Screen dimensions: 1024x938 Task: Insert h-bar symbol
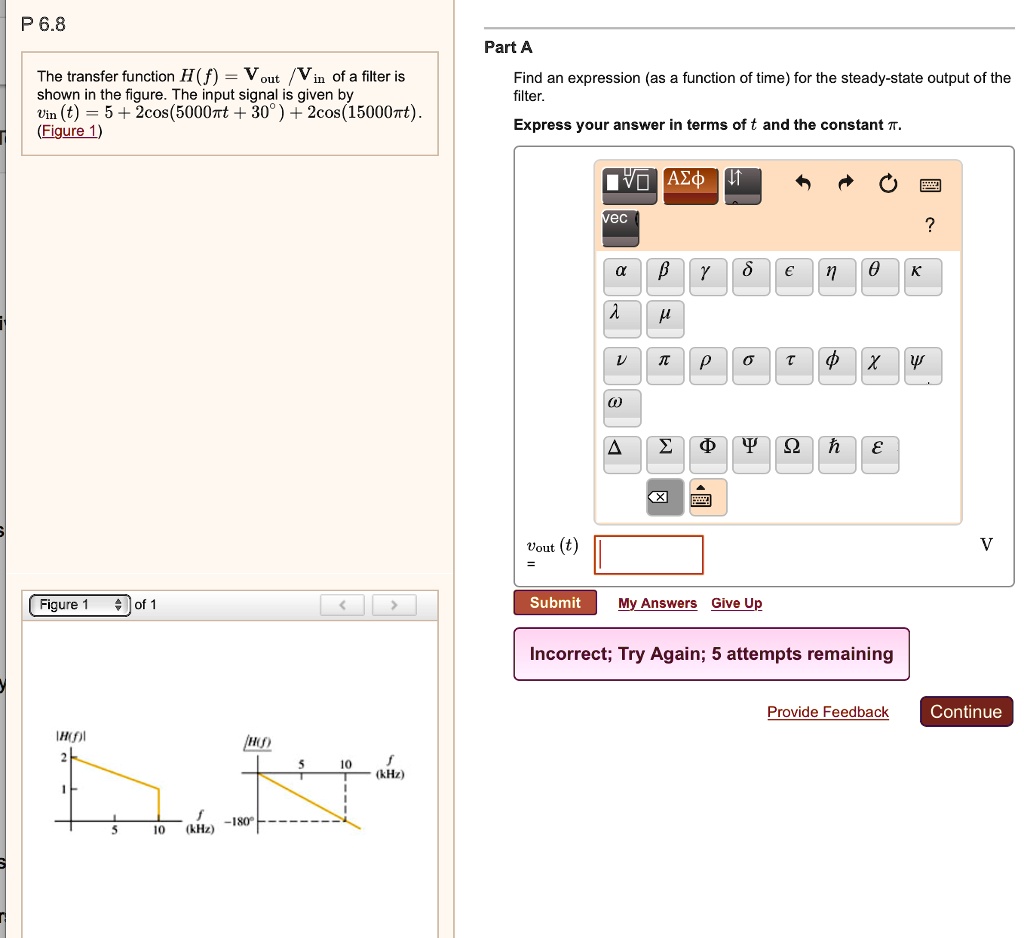point(837,455)
